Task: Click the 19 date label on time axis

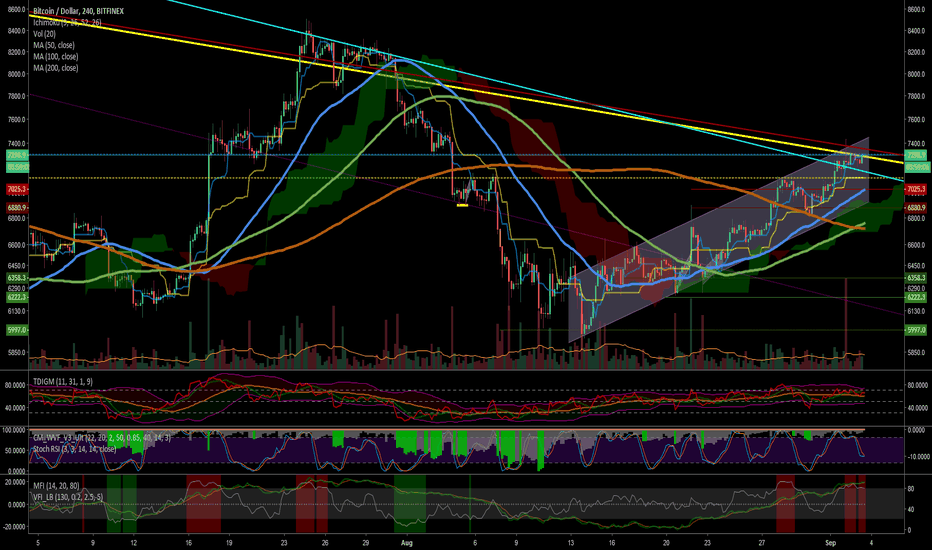Action: coord(229,543)
